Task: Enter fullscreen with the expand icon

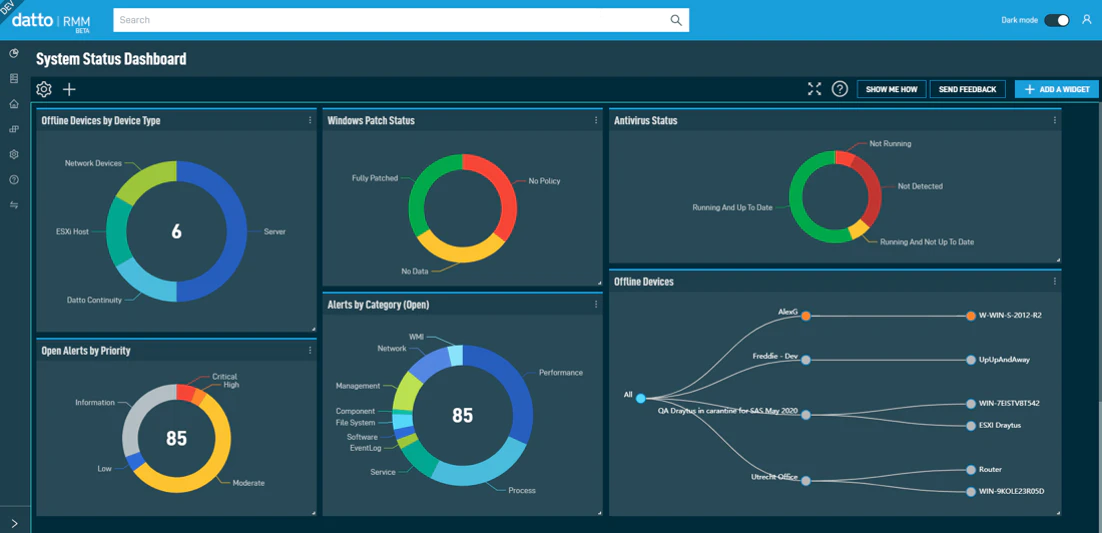Action: [x=814, y=89]
